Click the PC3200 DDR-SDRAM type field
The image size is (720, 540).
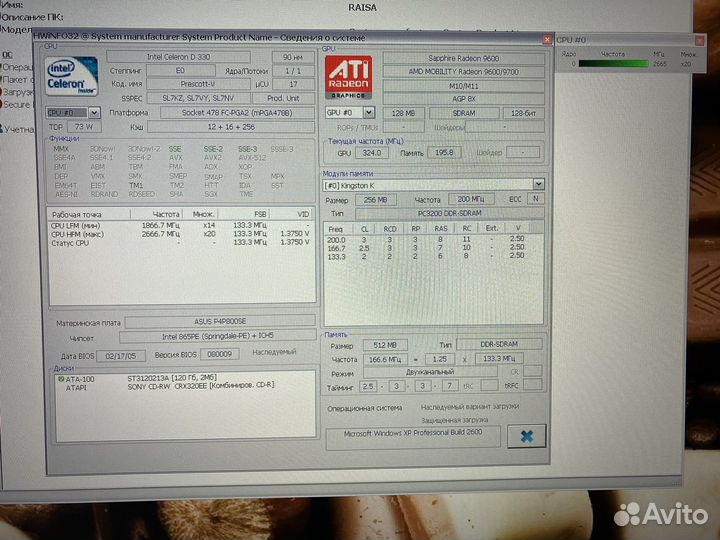coord(450,214)
